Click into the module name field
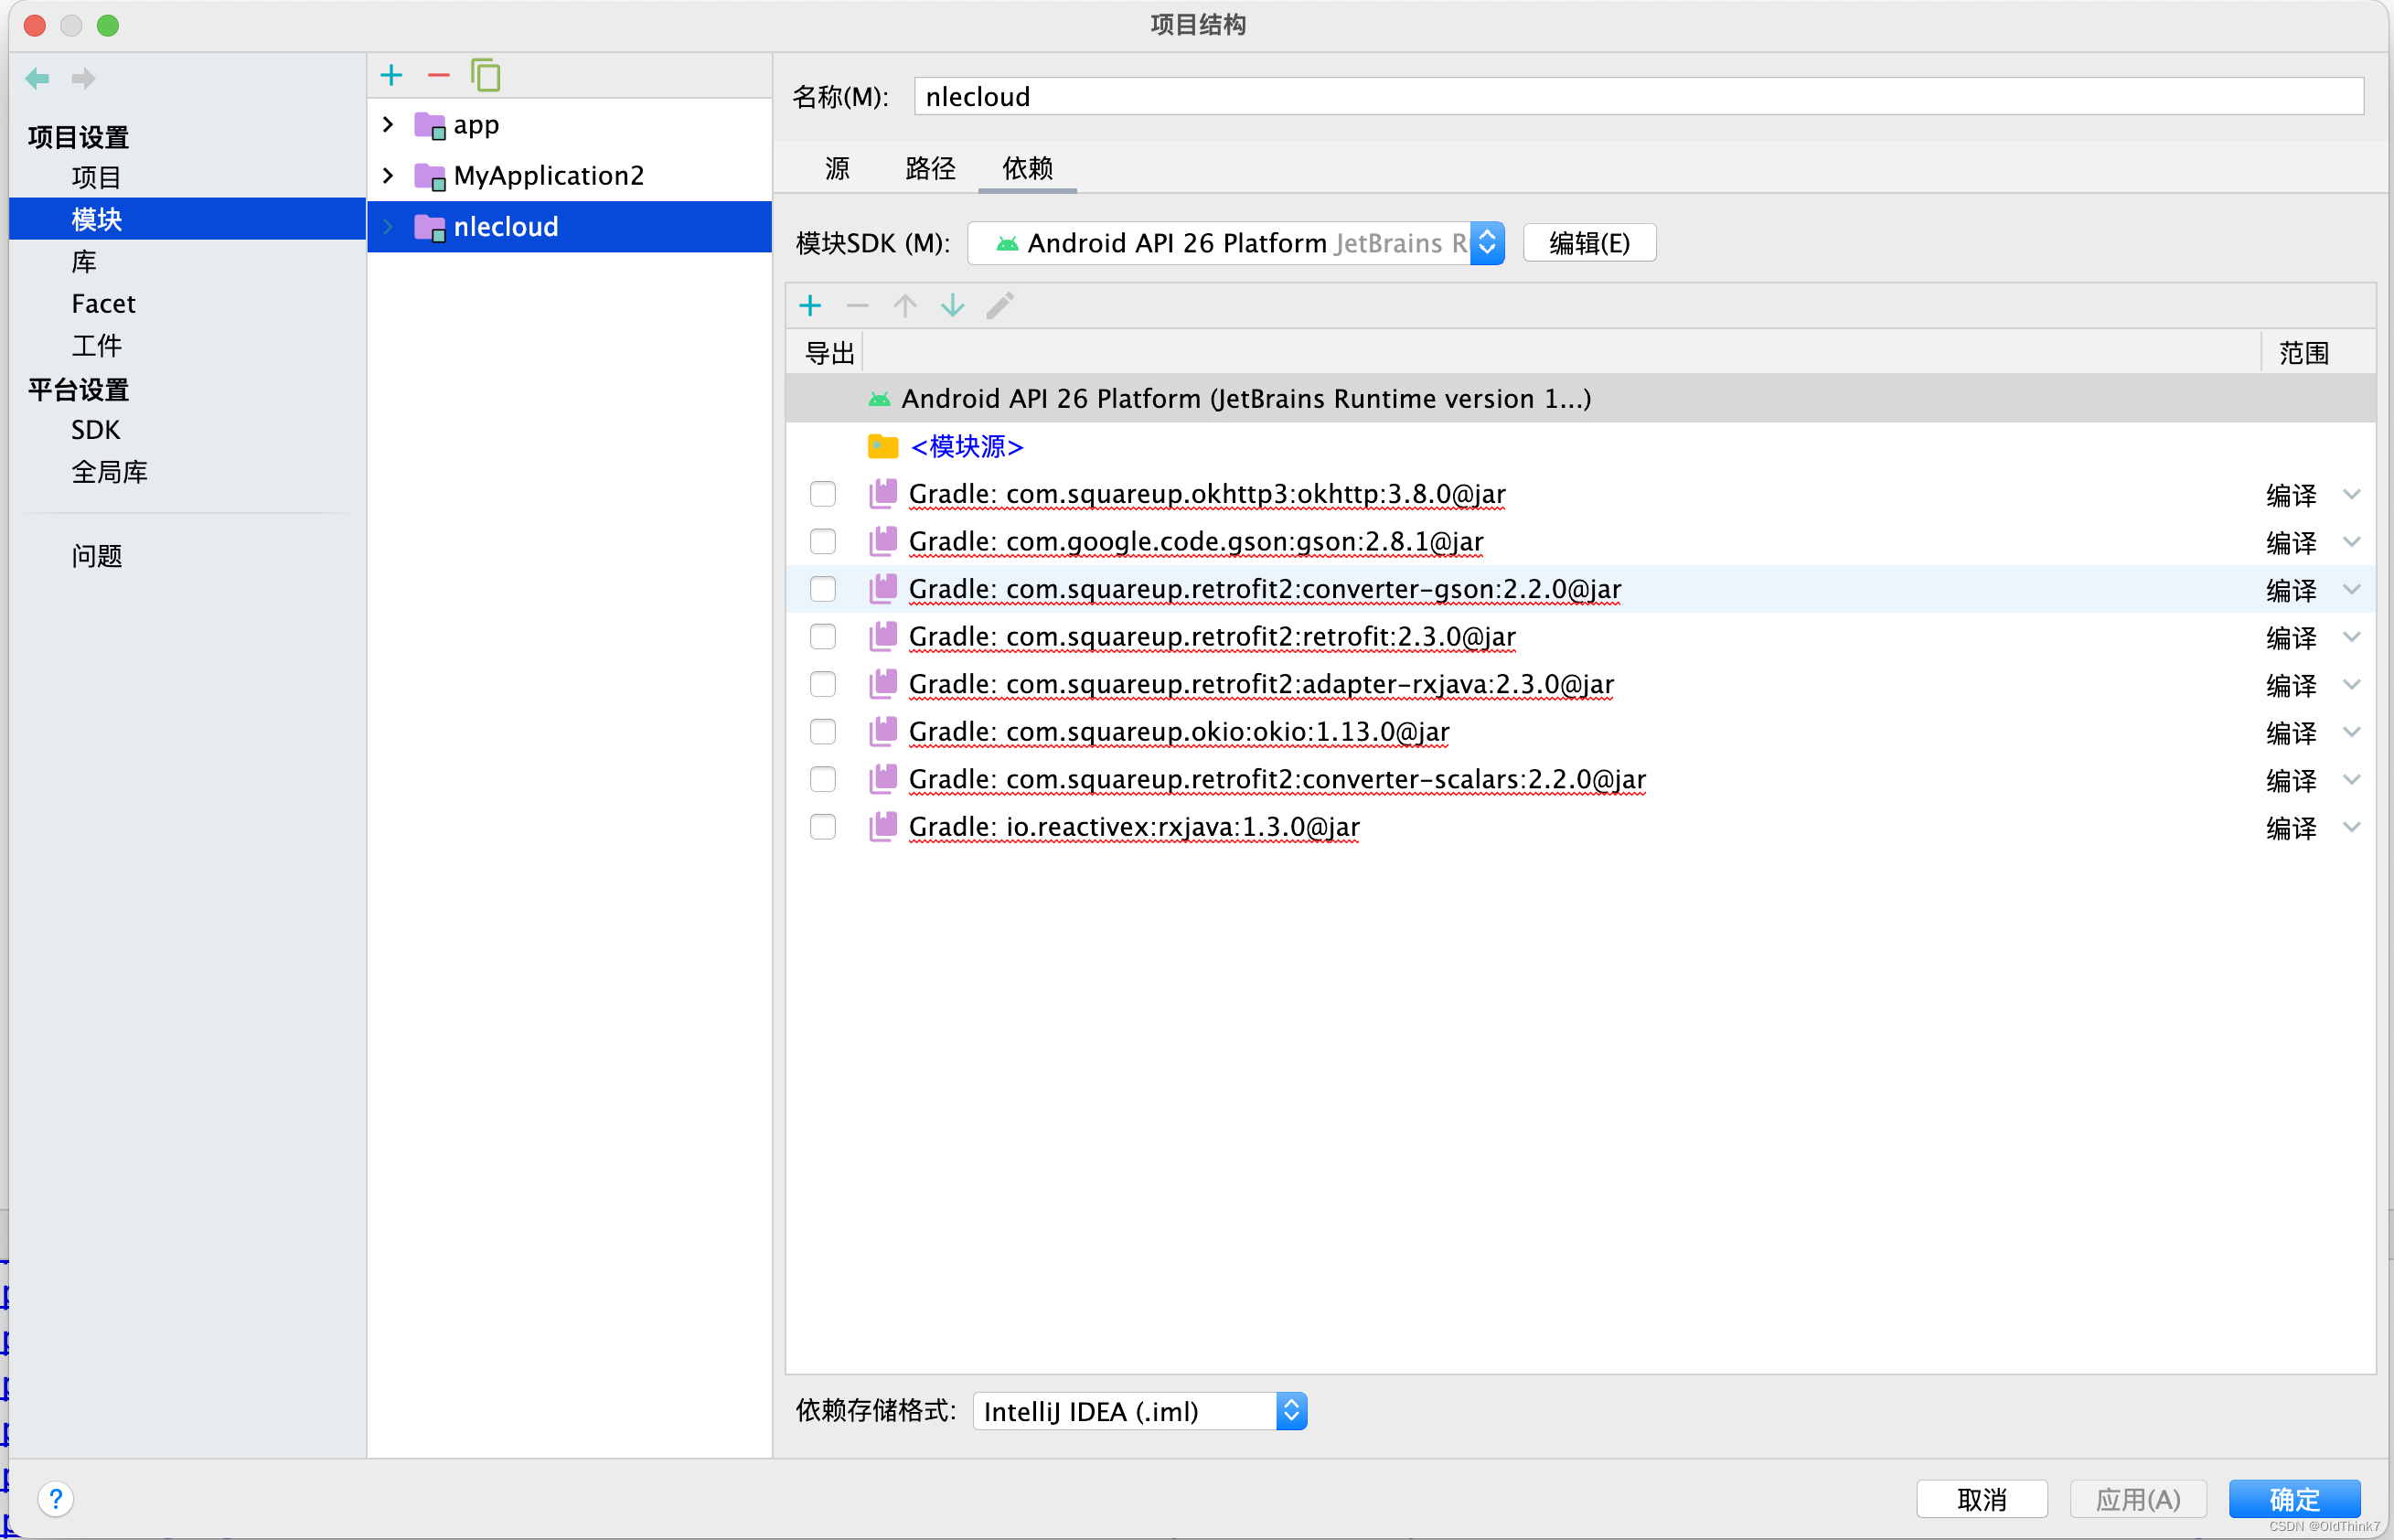The width and height of the screenshot is (2394, 1540). 1638,96
